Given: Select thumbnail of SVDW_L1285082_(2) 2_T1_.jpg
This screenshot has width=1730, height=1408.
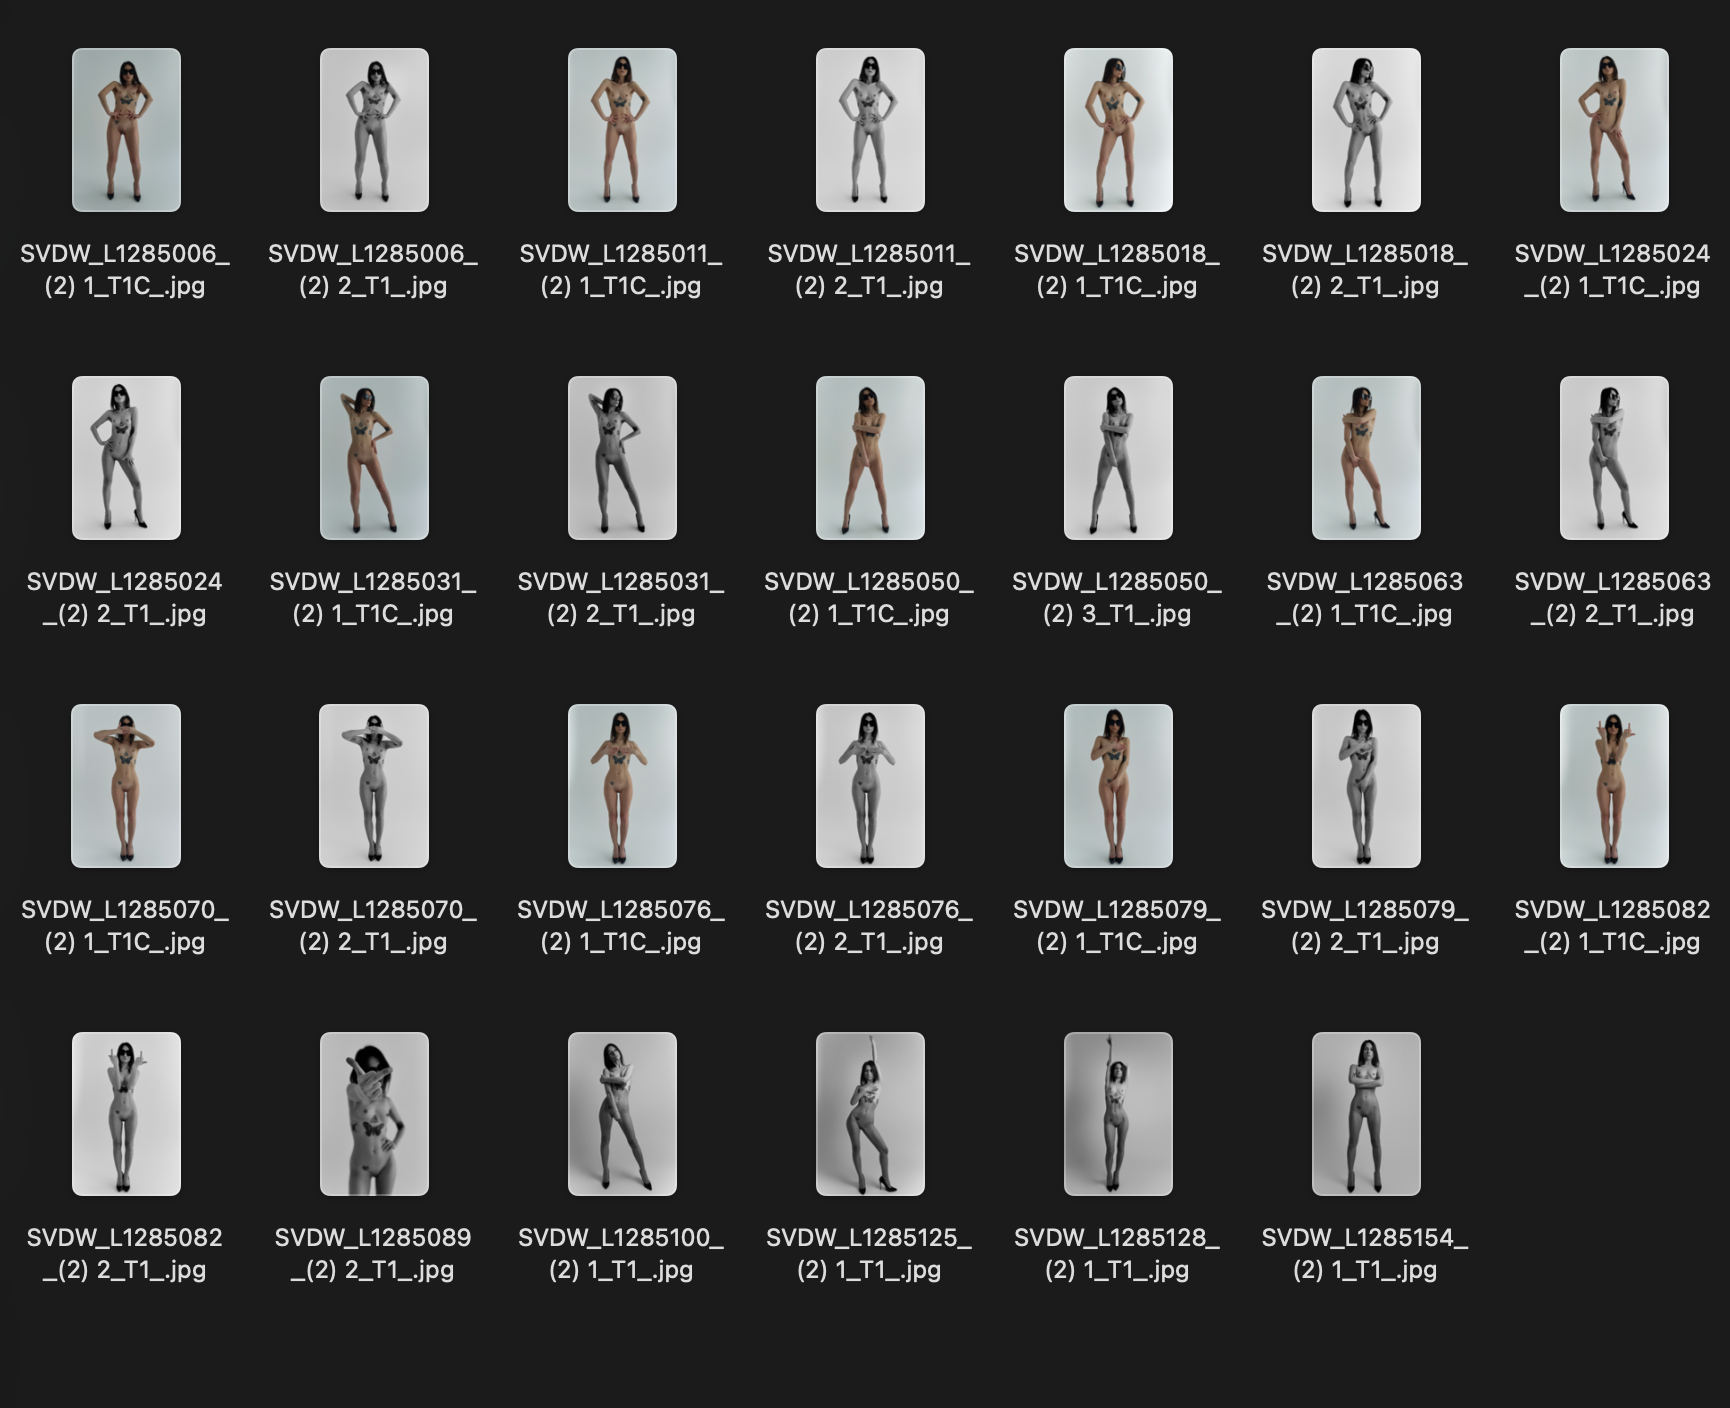Looking at the screenshot, I should click(x=126, y=1114).
